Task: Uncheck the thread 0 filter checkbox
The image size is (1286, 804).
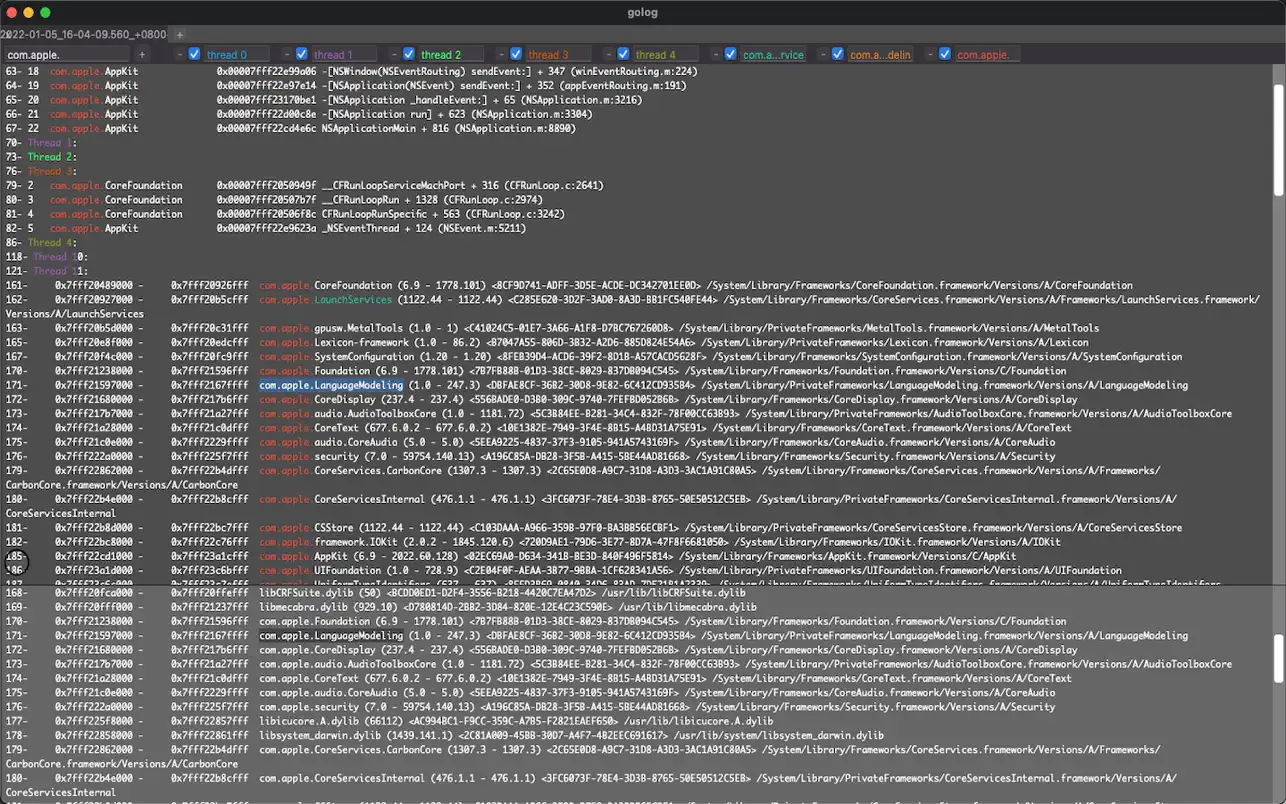Action: tap(195, 54)
